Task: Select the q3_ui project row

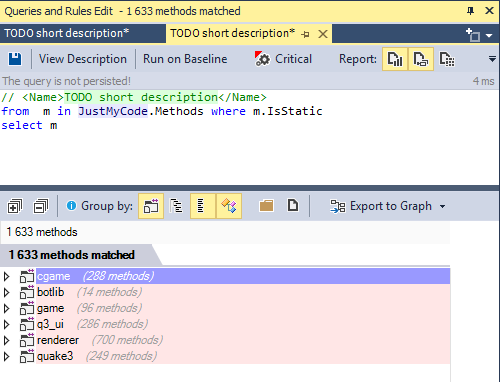Action: (243, 324)
